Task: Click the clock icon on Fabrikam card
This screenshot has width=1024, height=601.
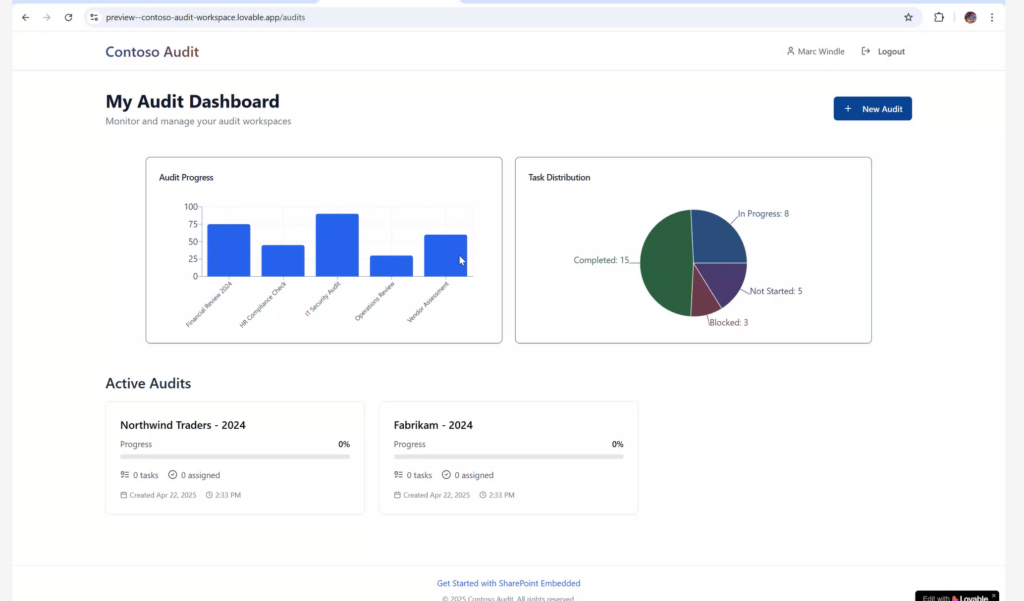Action: (x=483, y=495)
